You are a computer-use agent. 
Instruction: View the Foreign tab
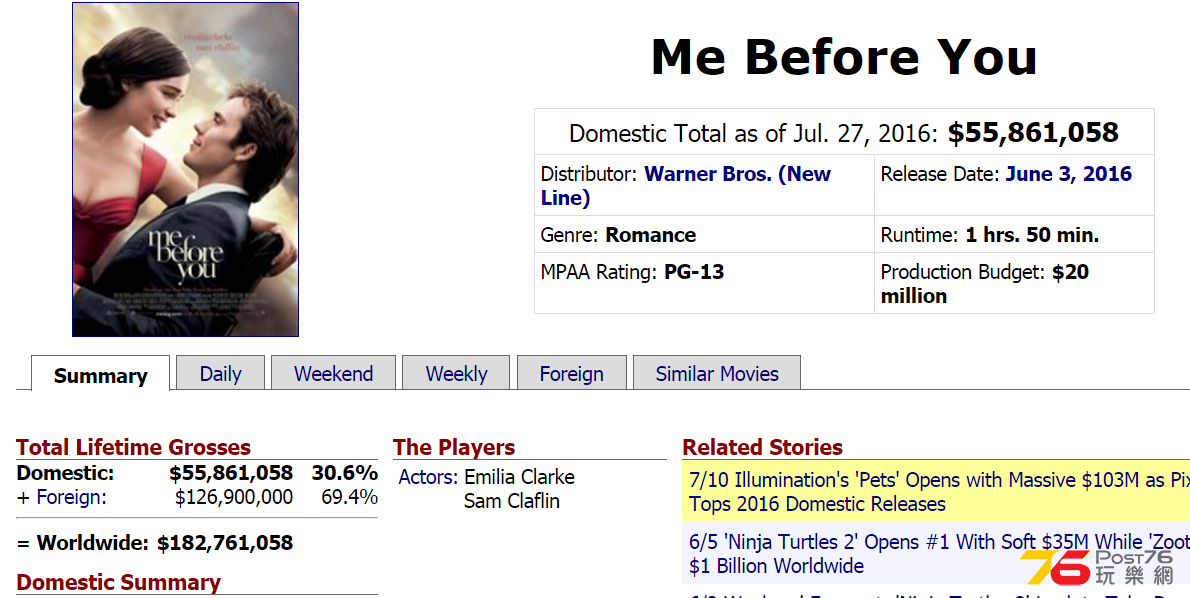pyautogui.click(x=571, y=373)
